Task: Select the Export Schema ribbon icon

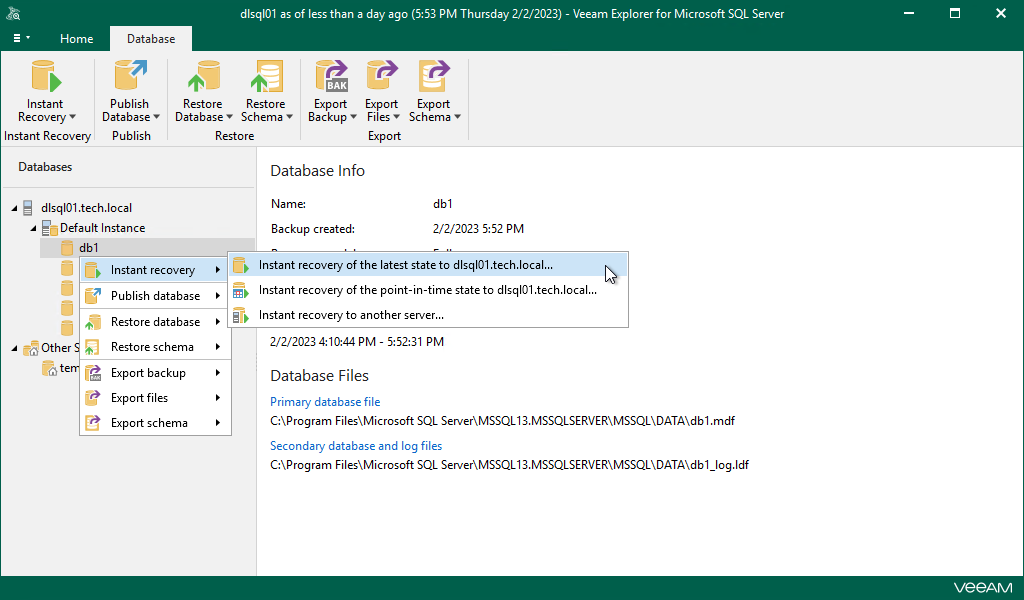Action: (433, 80)
